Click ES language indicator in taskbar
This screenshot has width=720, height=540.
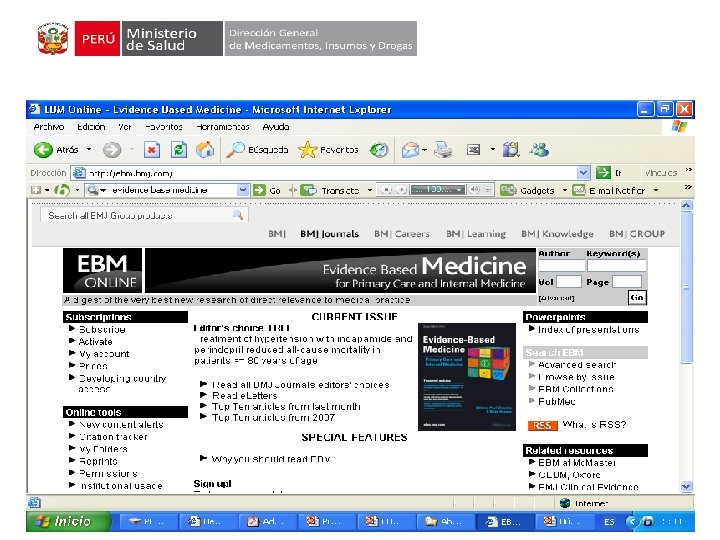point(609,522)
